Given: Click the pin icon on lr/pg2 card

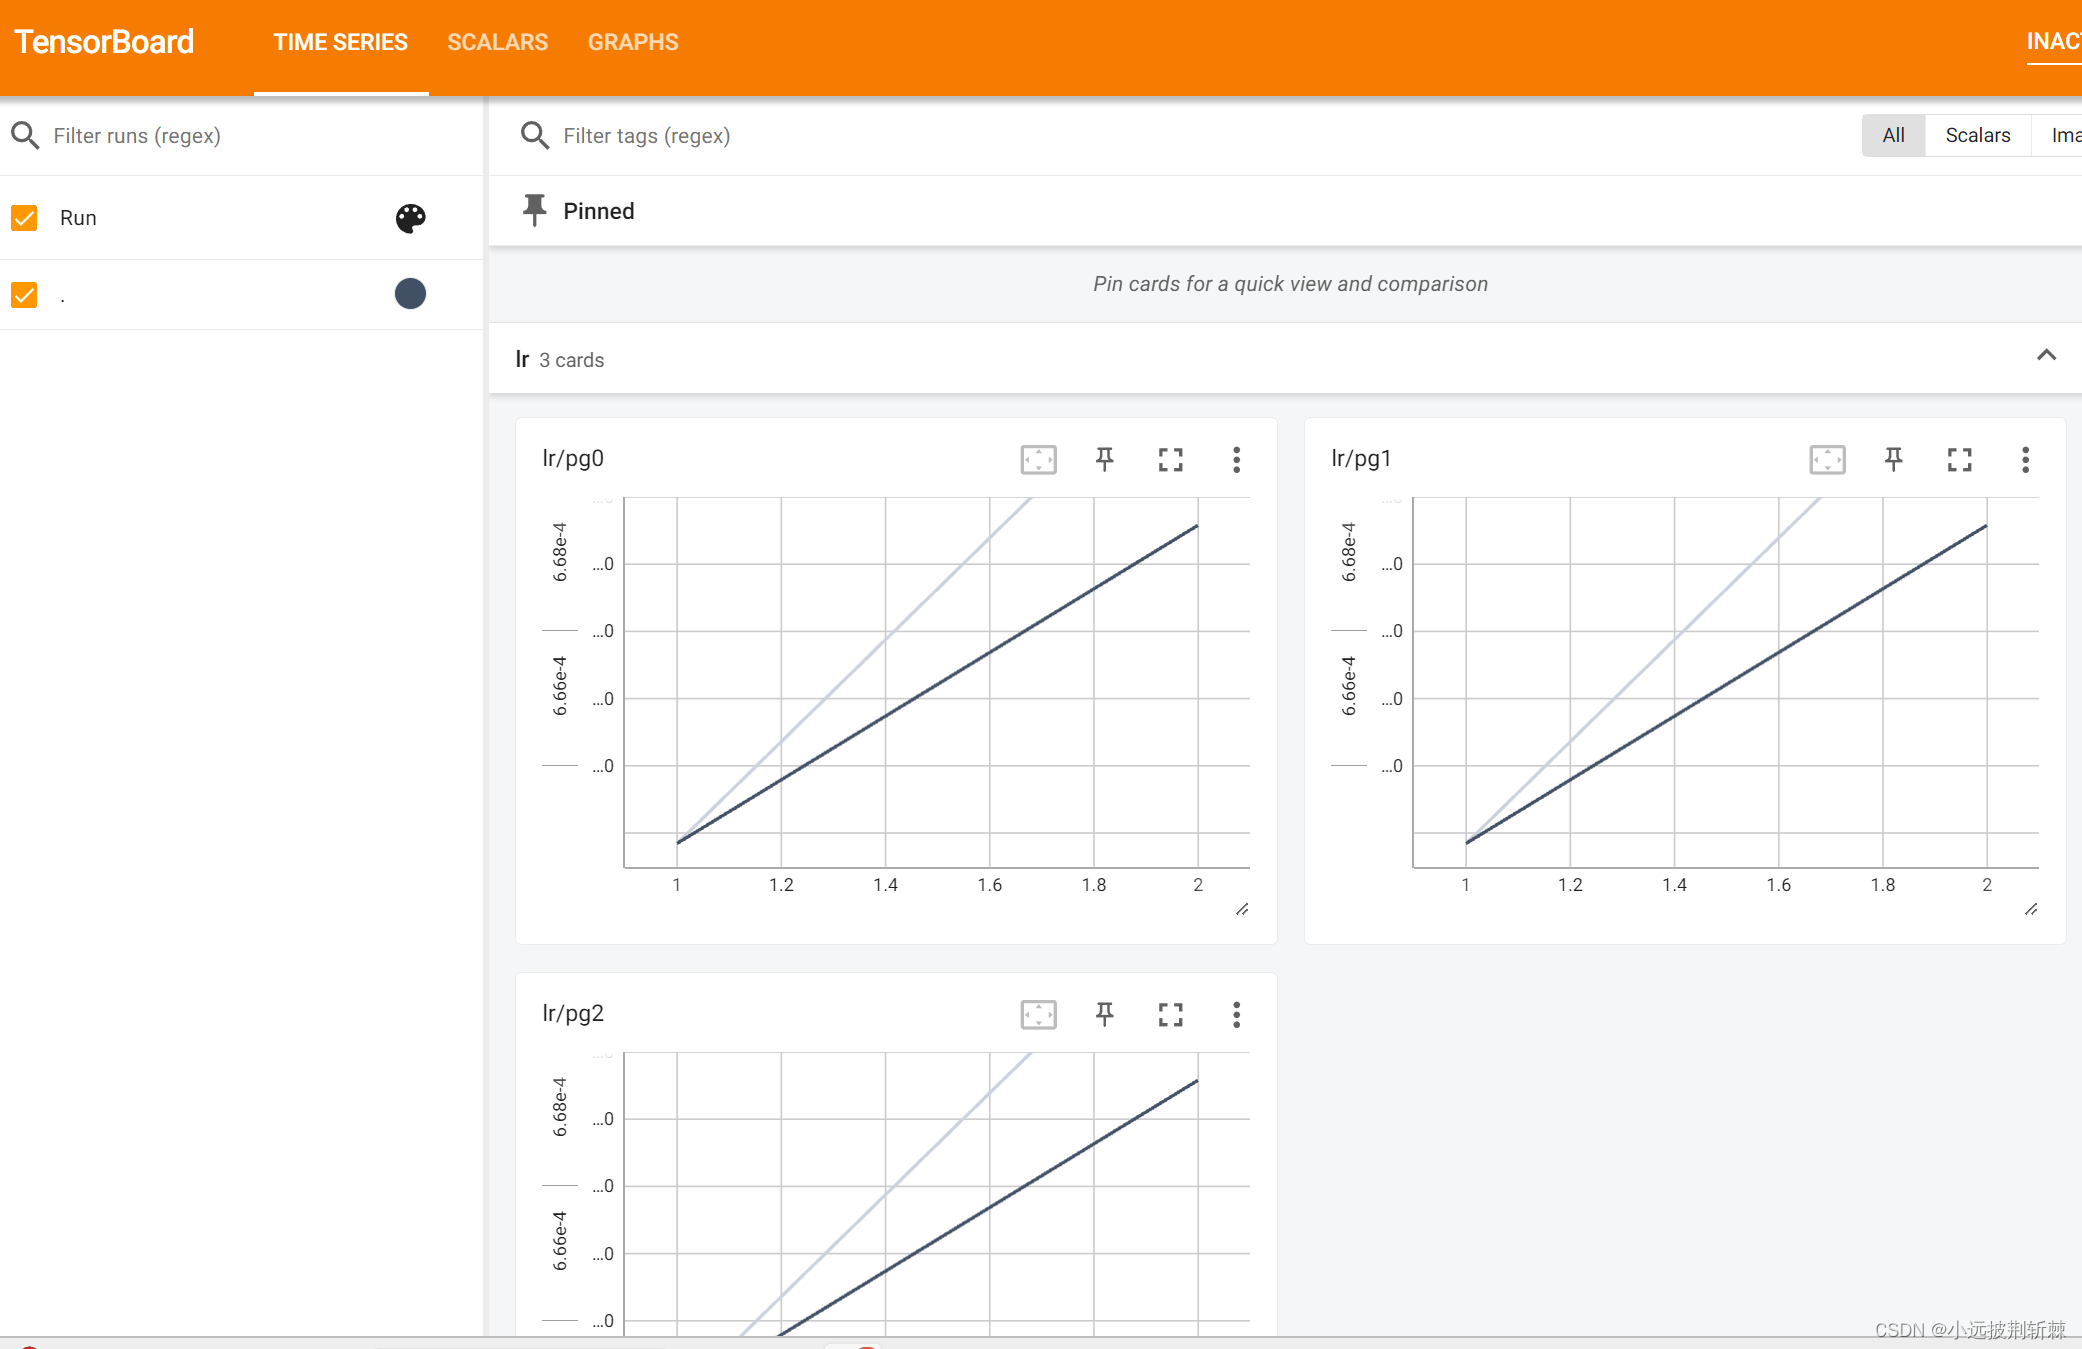Looking at the screenshot, I should (1105, 1014).
